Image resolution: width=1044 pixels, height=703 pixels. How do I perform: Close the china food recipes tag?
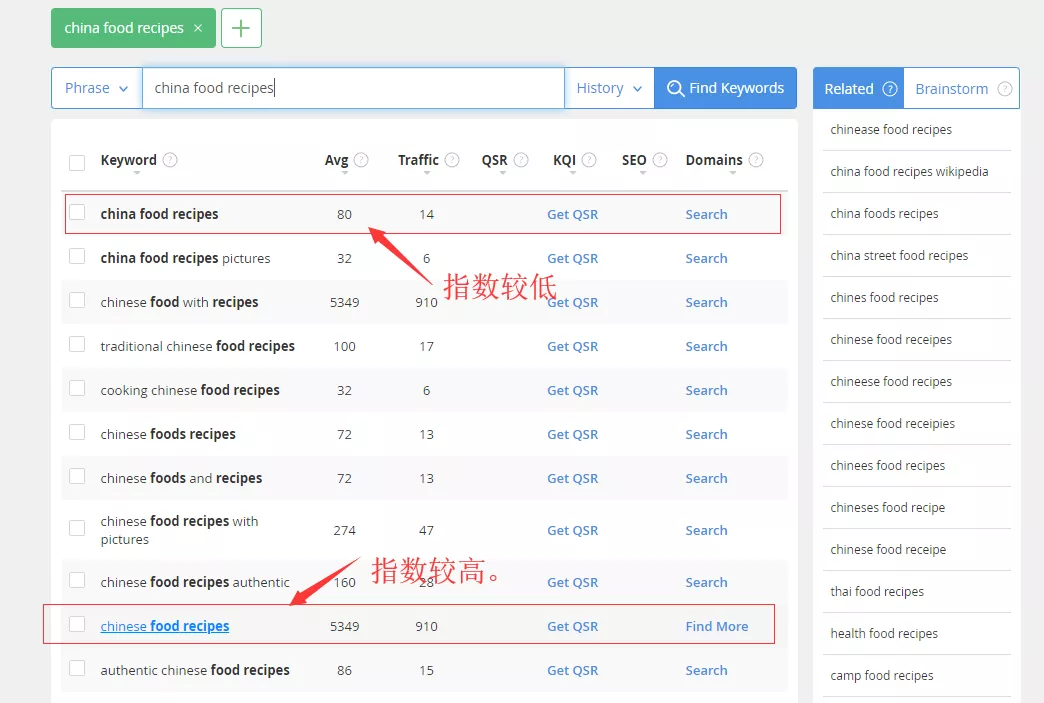(198, 28)
